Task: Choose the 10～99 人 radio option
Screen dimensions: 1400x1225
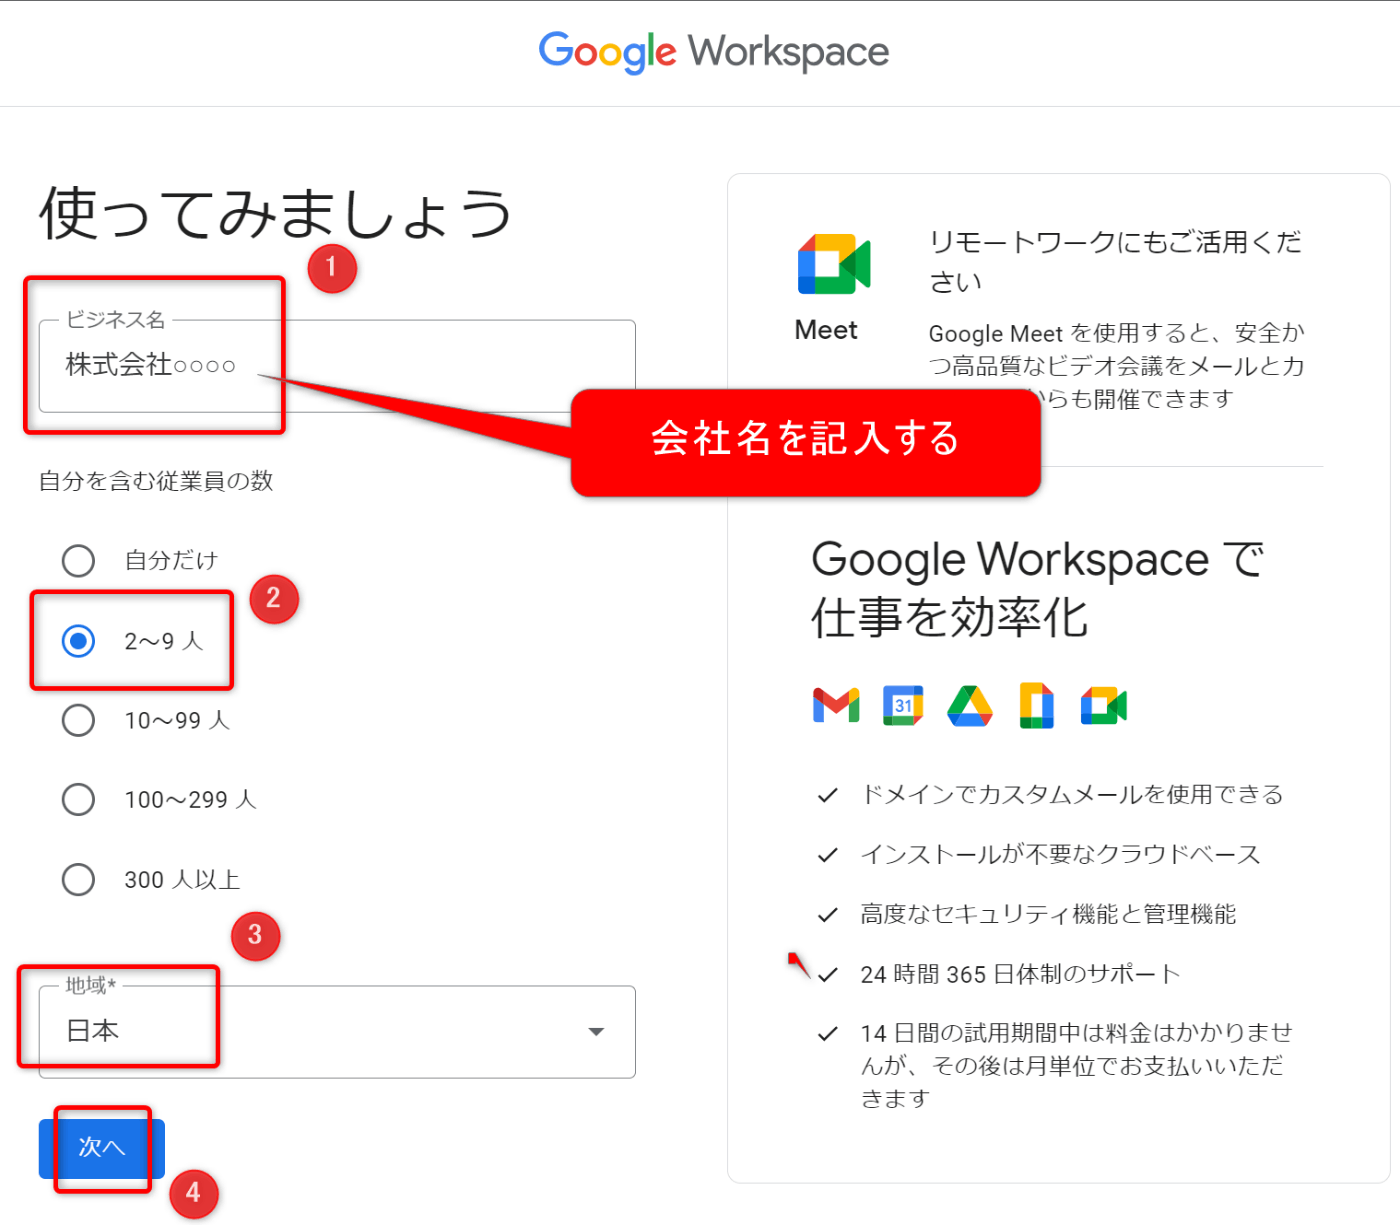Action: pyautogui.click(x=78, y=720)
